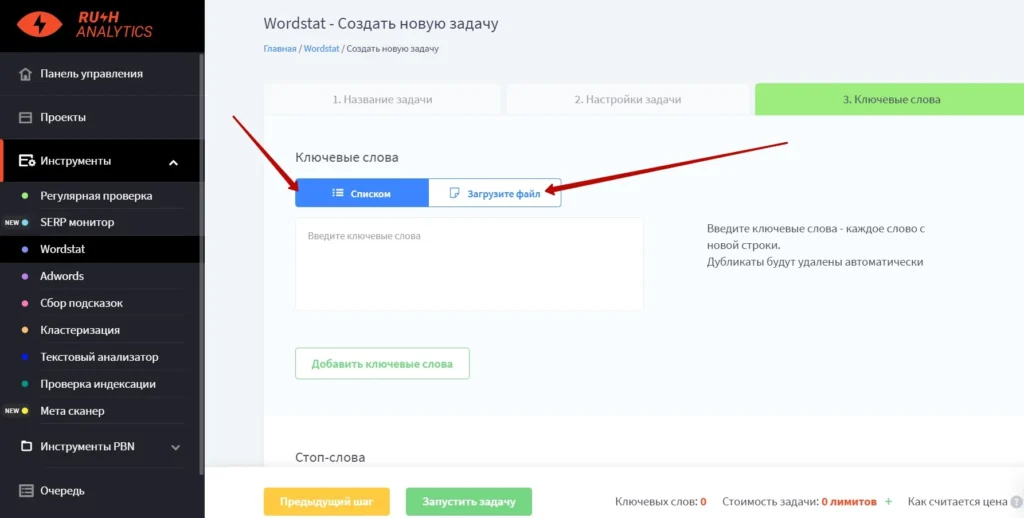Open Сбор подсказок tool

82,303
